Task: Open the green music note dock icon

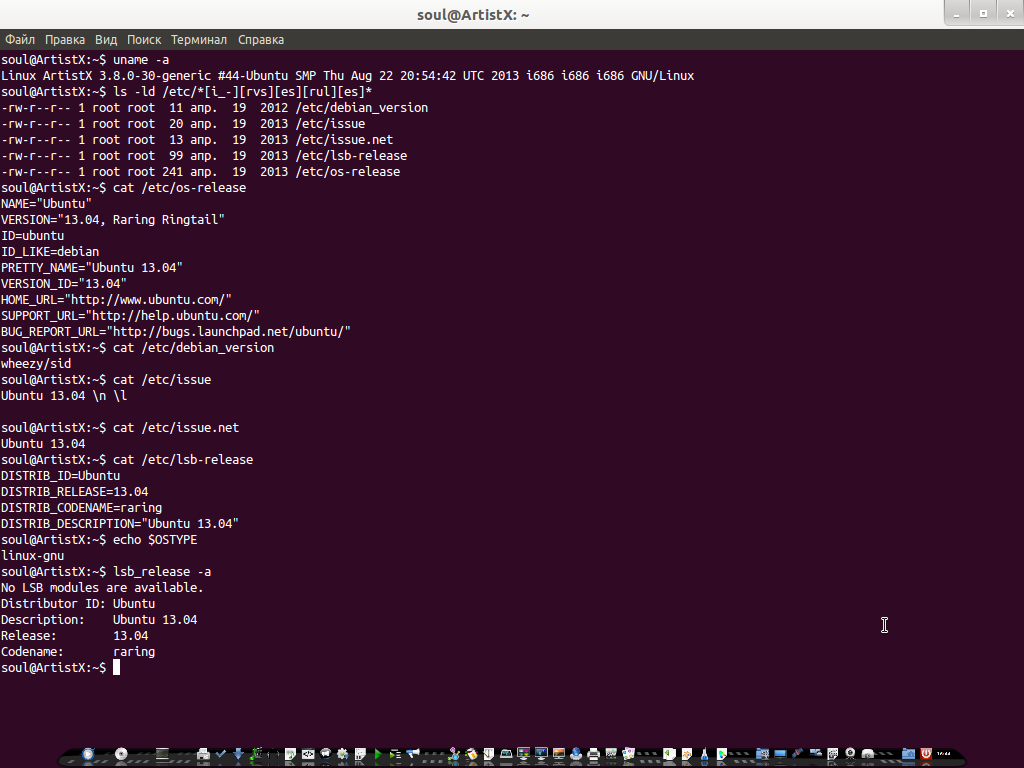Action: (257, 754)
